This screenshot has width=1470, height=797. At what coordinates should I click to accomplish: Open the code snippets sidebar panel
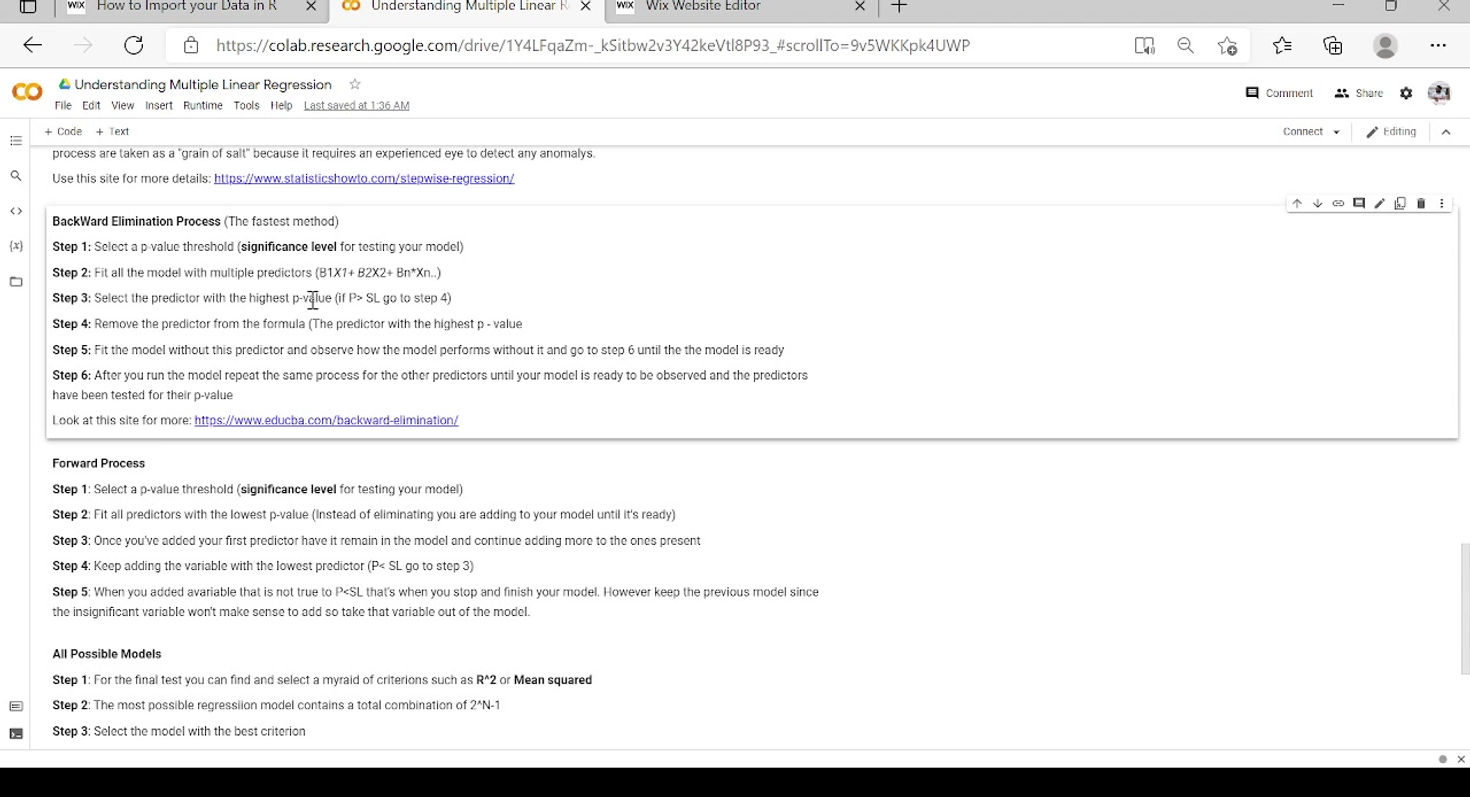(x=16, y=211)
